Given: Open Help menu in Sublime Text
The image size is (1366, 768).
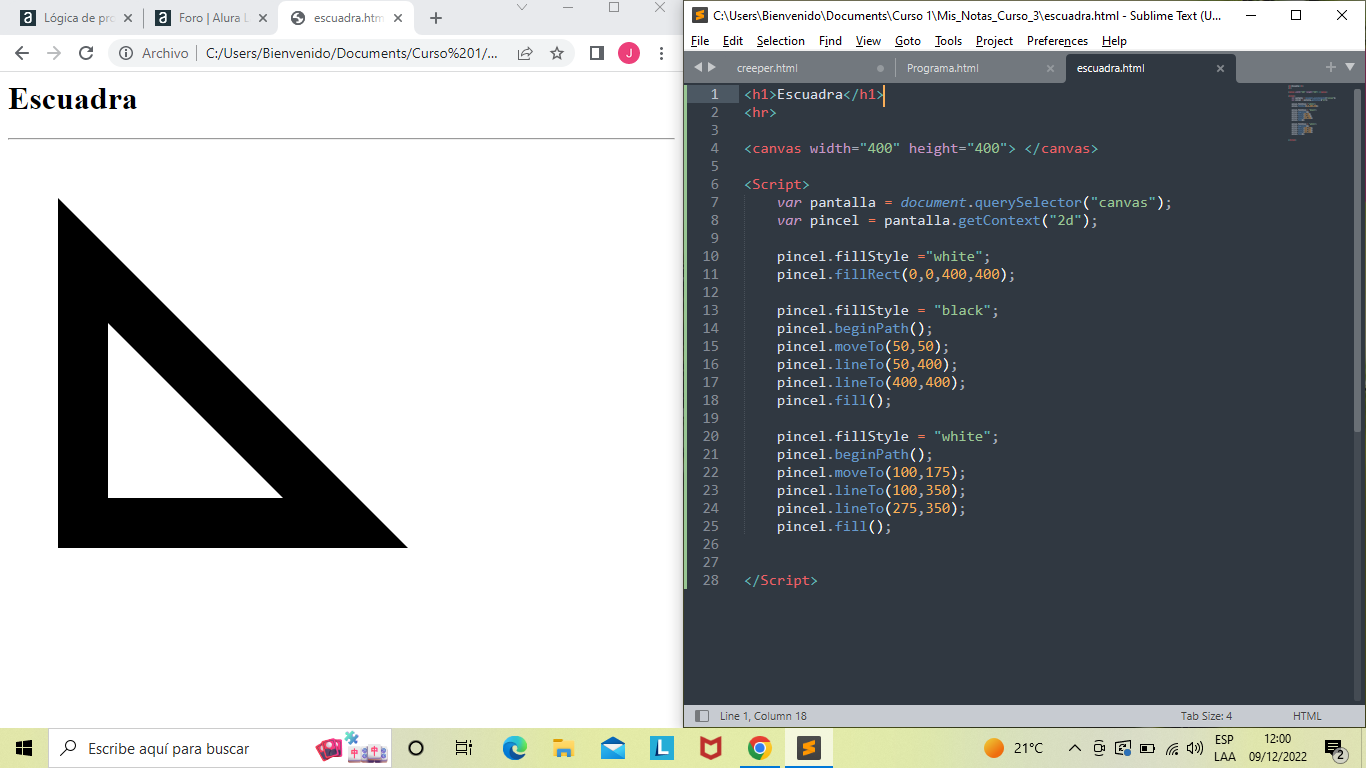Looking at the screenshot, I should pos(1114,41).
